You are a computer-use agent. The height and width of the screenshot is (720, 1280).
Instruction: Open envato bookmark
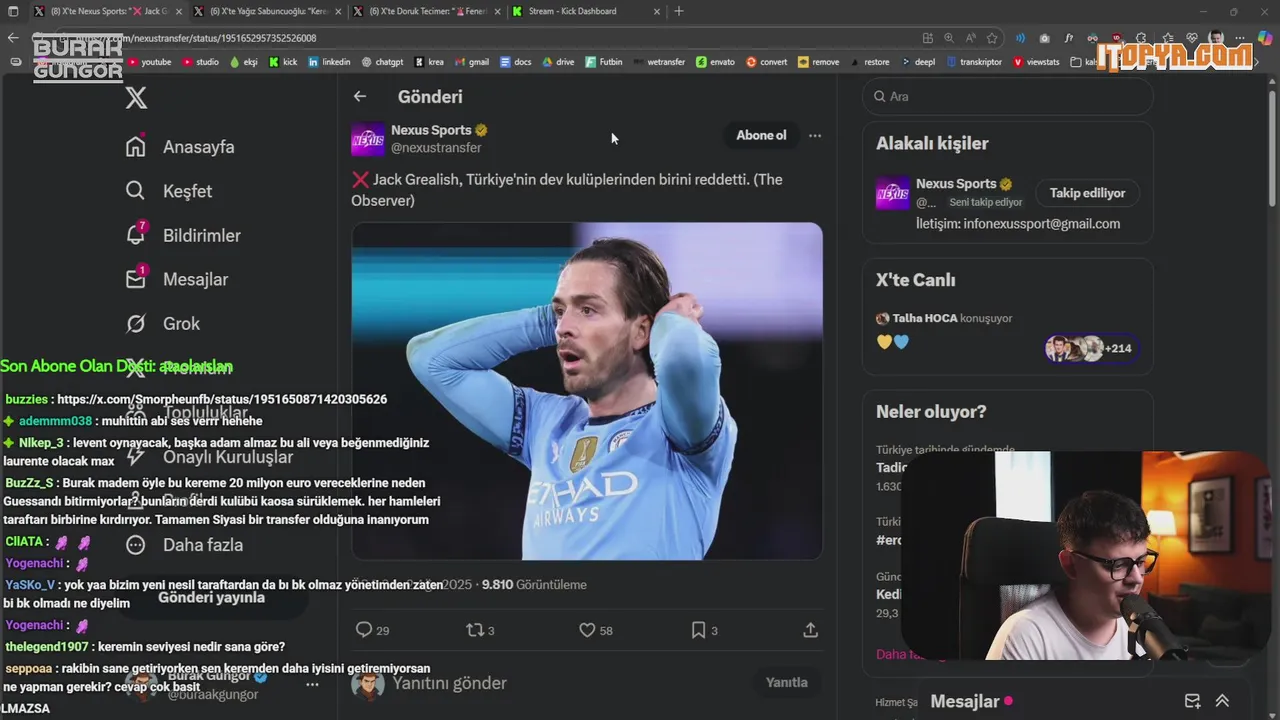pyautogui.click(x=715, y=62)
